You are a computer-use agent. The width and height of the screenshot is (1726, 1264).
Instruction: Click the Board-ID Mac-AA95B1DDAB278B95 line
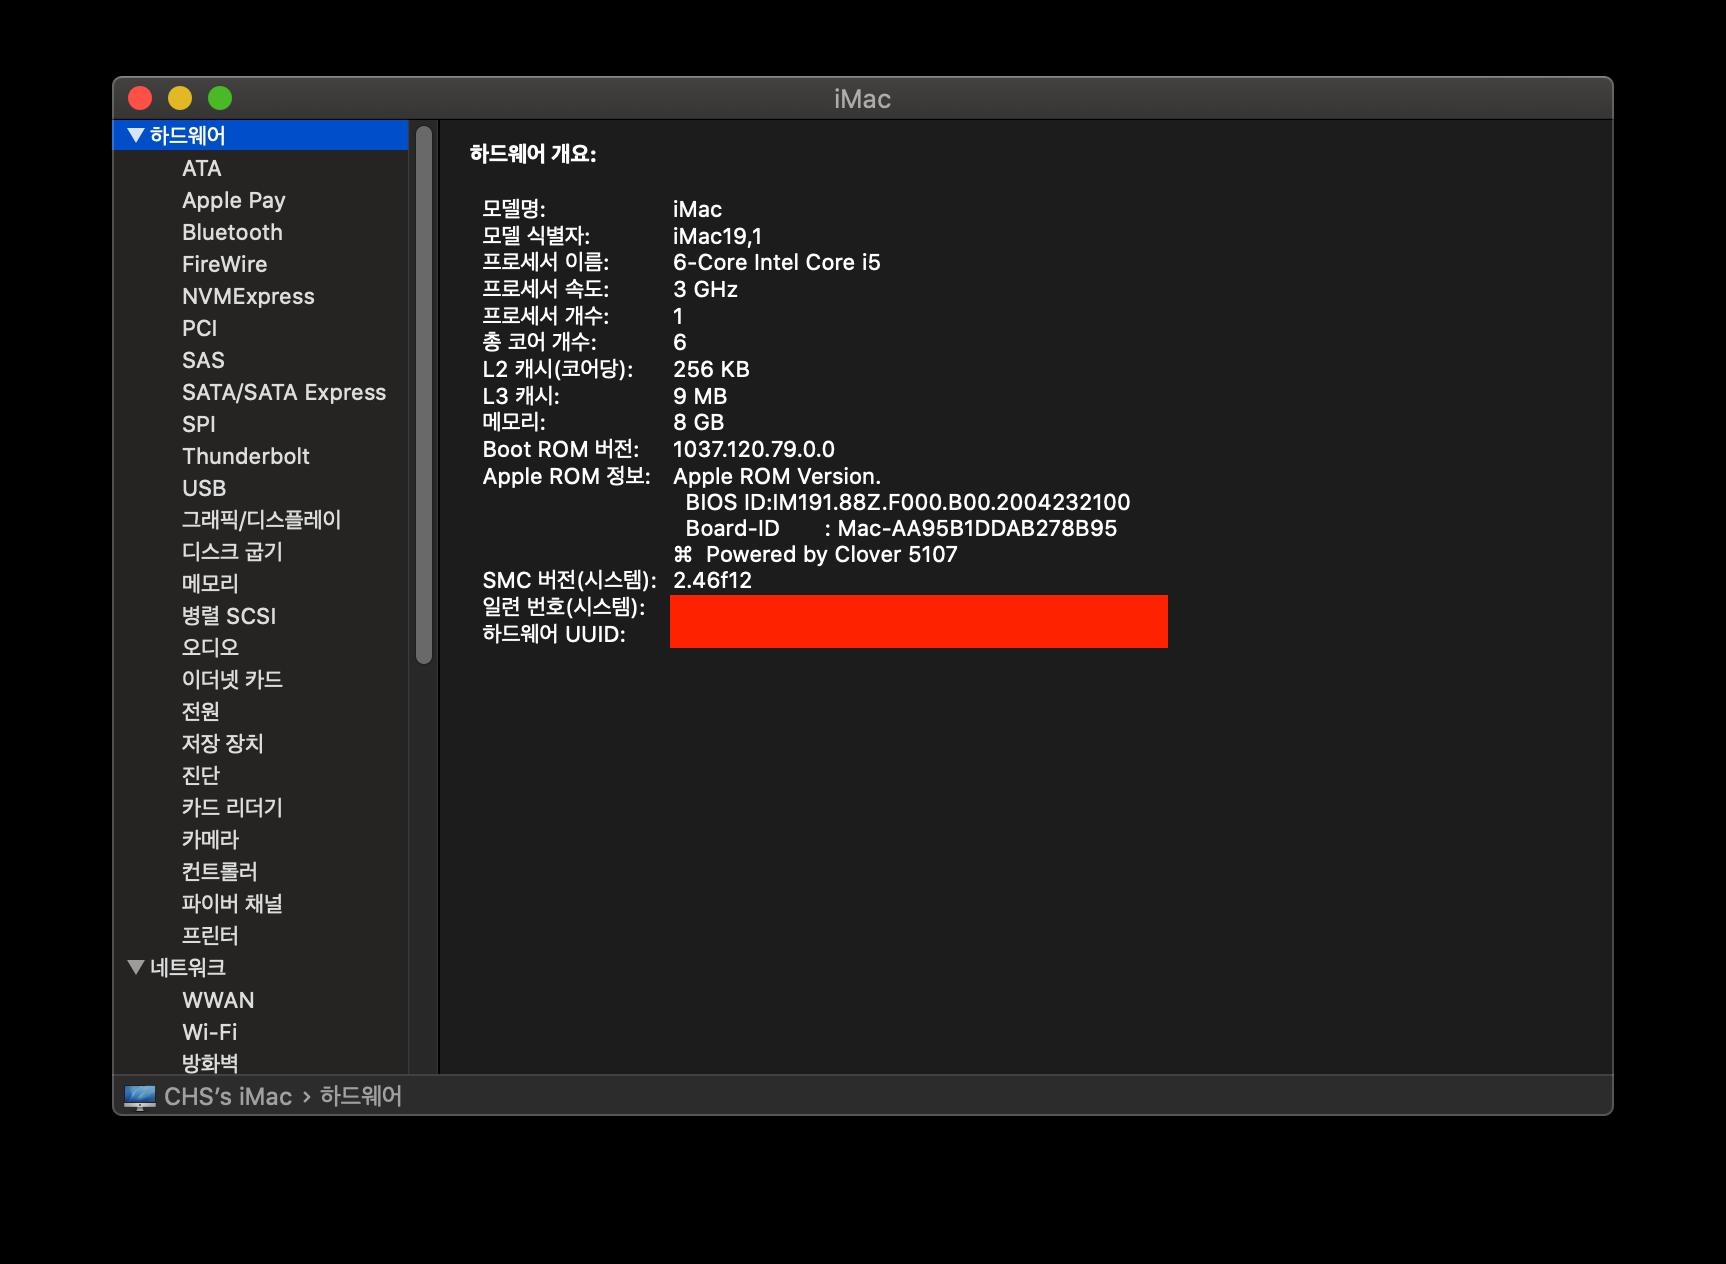coord(901,528)
